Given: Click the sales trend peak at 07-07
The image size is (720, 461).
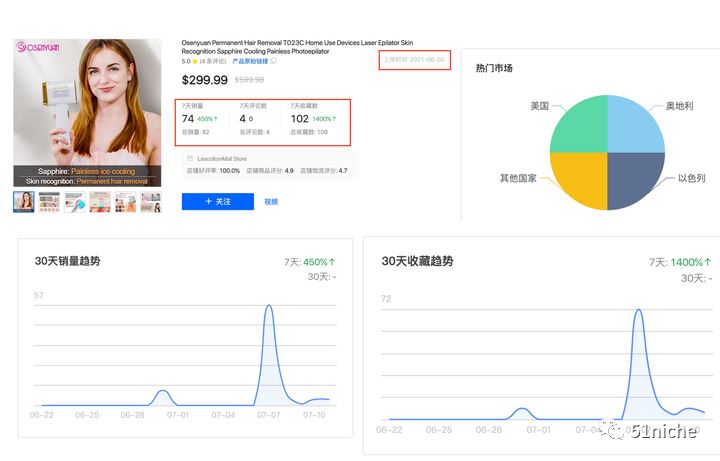Looking at the screenshot, I should pos(269,305).
